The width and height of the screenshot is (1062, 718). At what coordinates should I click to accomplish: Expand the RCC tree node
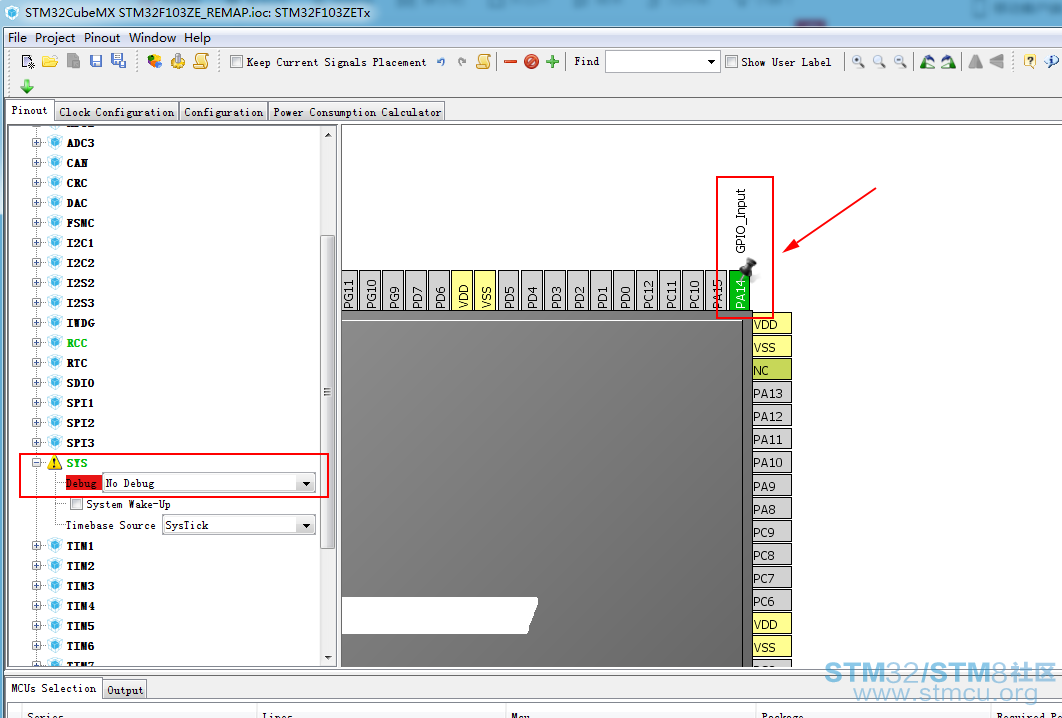coord(37,343)
